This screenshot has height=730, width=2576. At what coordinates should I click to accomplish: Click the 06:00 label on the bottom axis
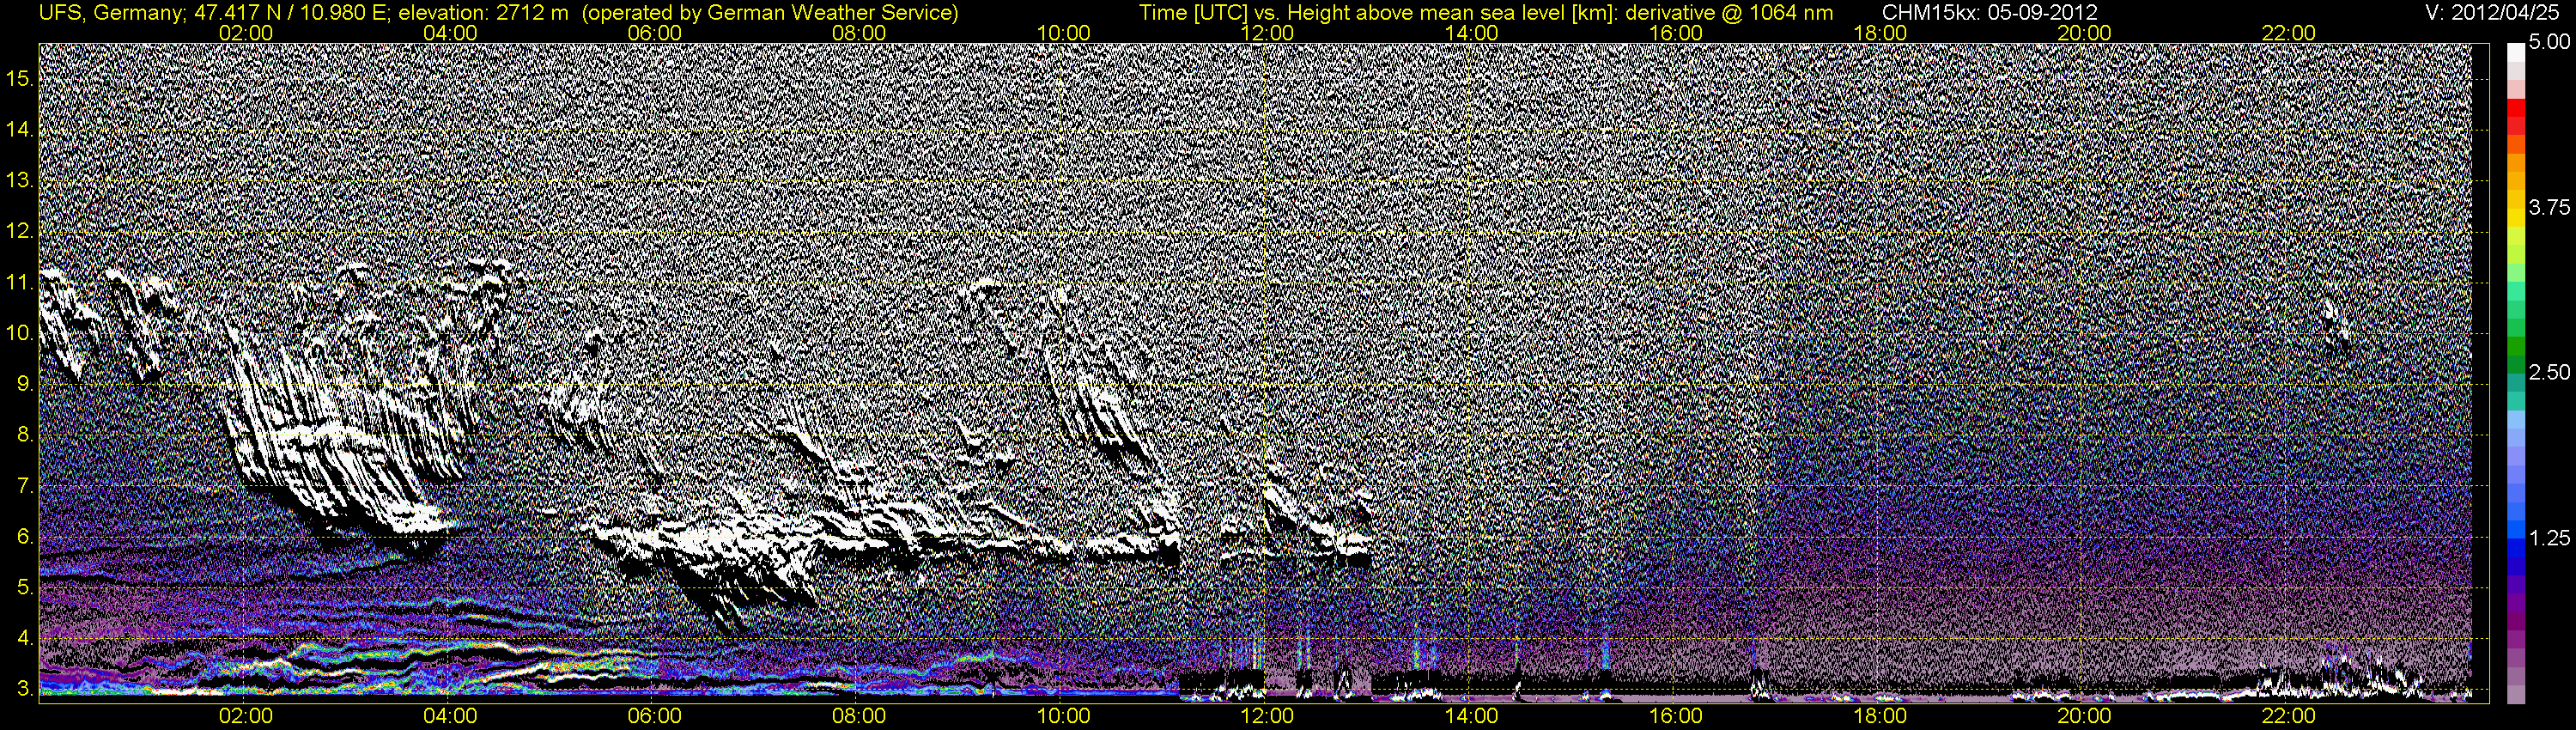point(655,716)
